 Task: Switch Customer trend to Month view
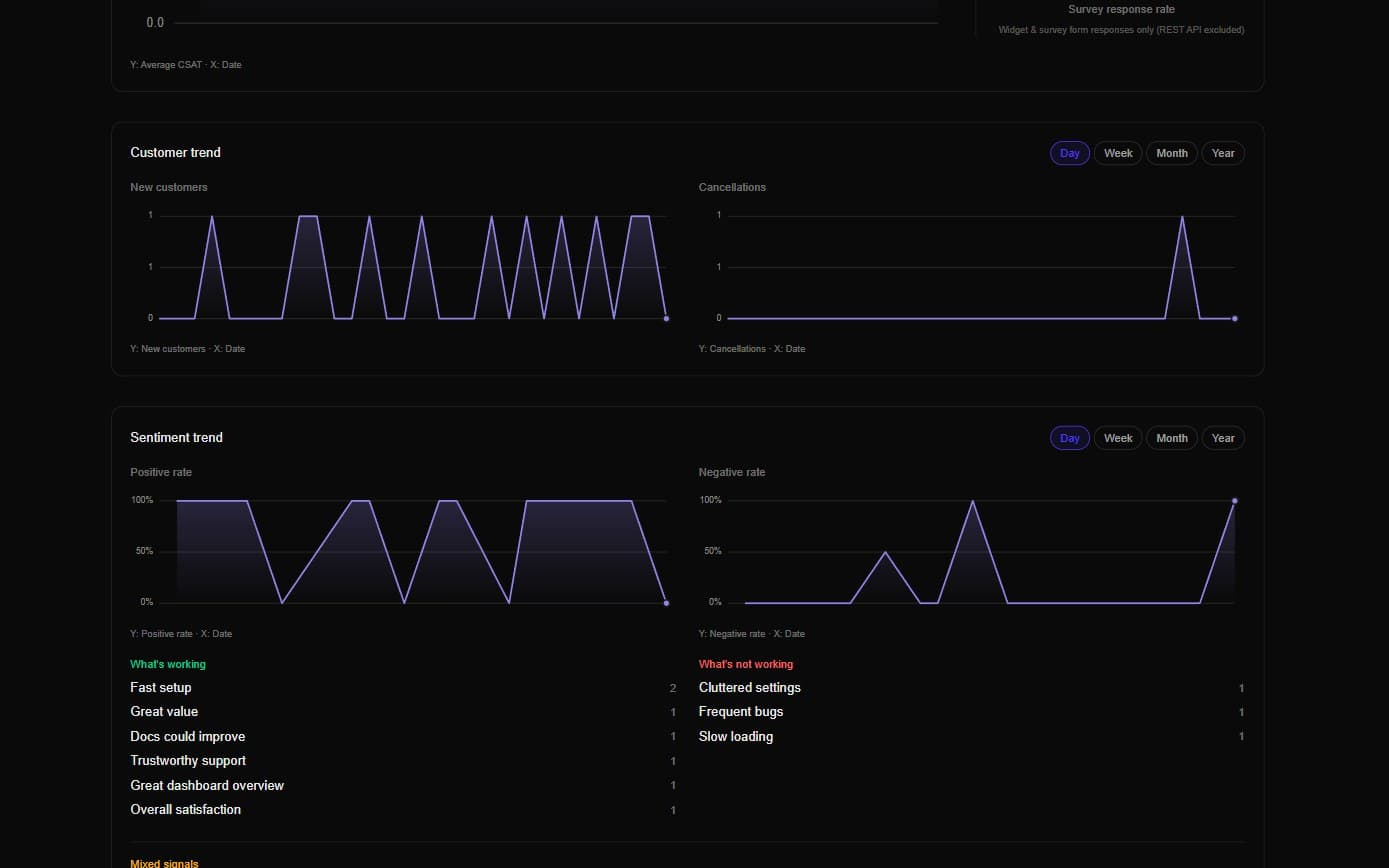(1172, 153)
